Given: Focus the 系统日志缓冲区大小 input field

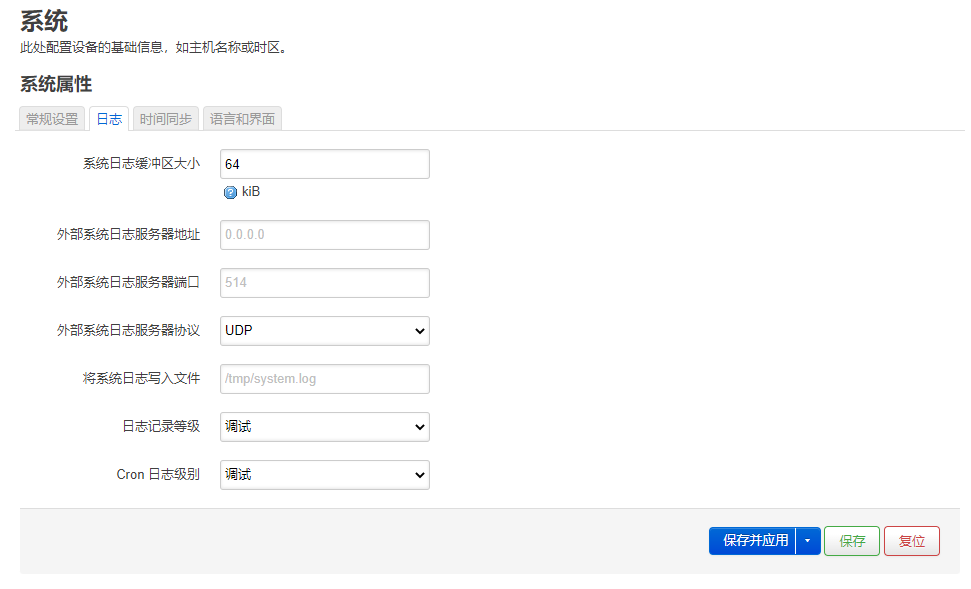Looking at the screenshot, I should pos(324,164).
